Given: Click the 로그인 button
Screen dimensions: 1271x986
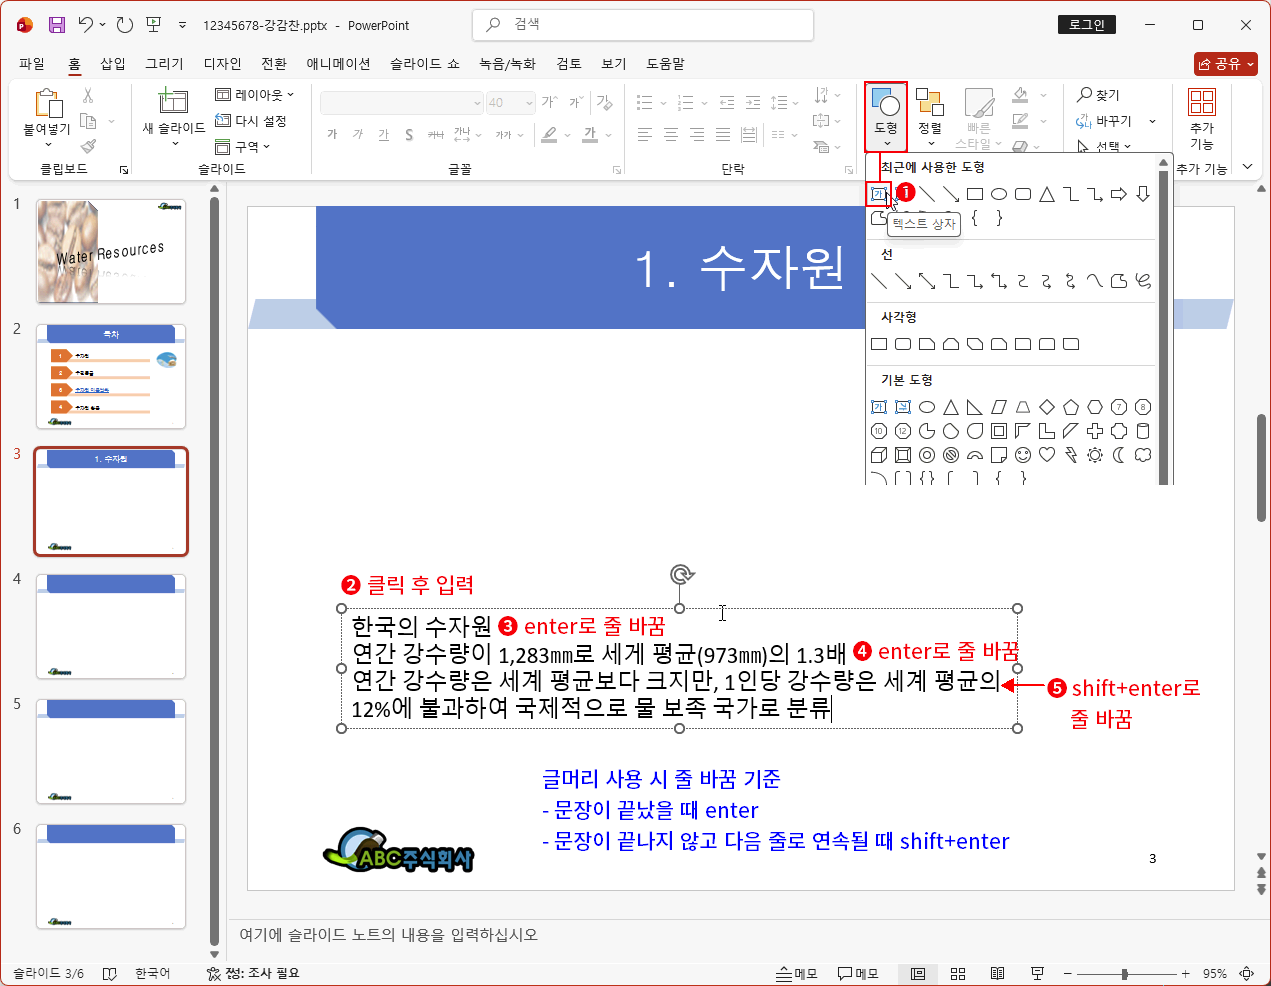Looking at the screenshot, I should [x=1086, y=24].
